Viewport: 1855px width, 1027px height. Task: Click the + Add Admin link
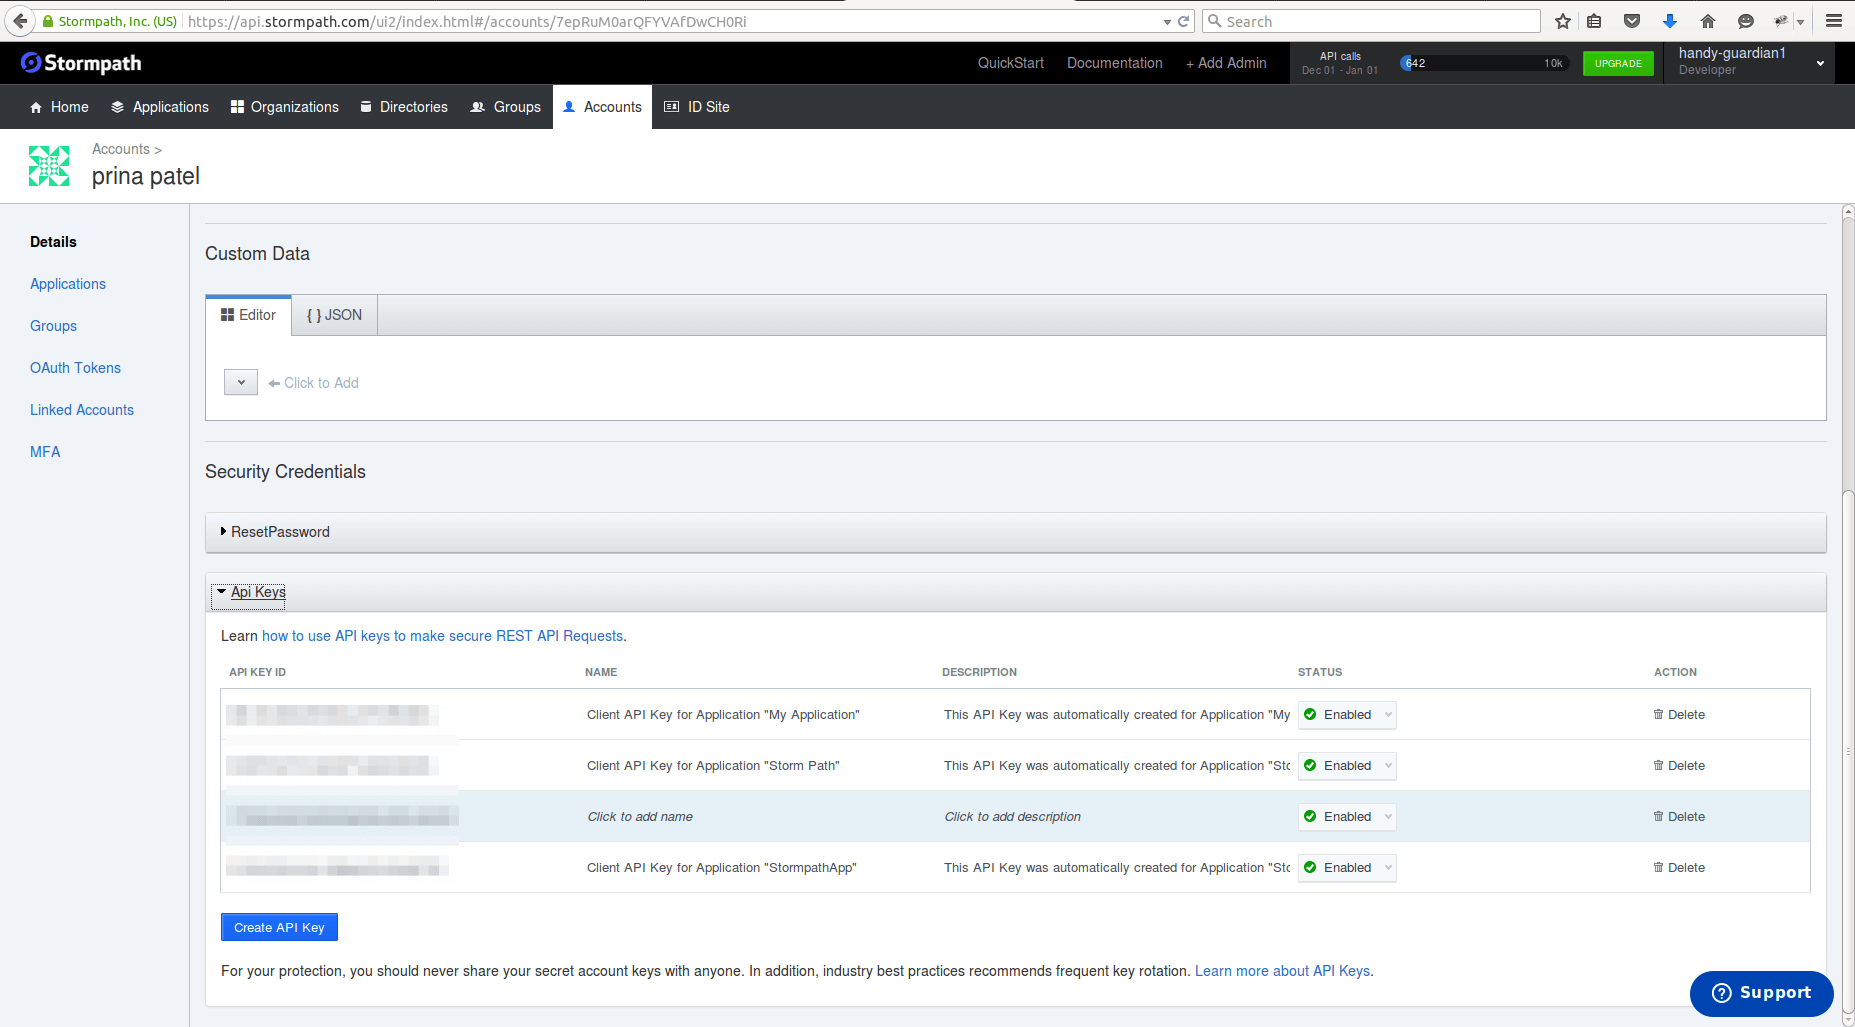coord(1226,63)
